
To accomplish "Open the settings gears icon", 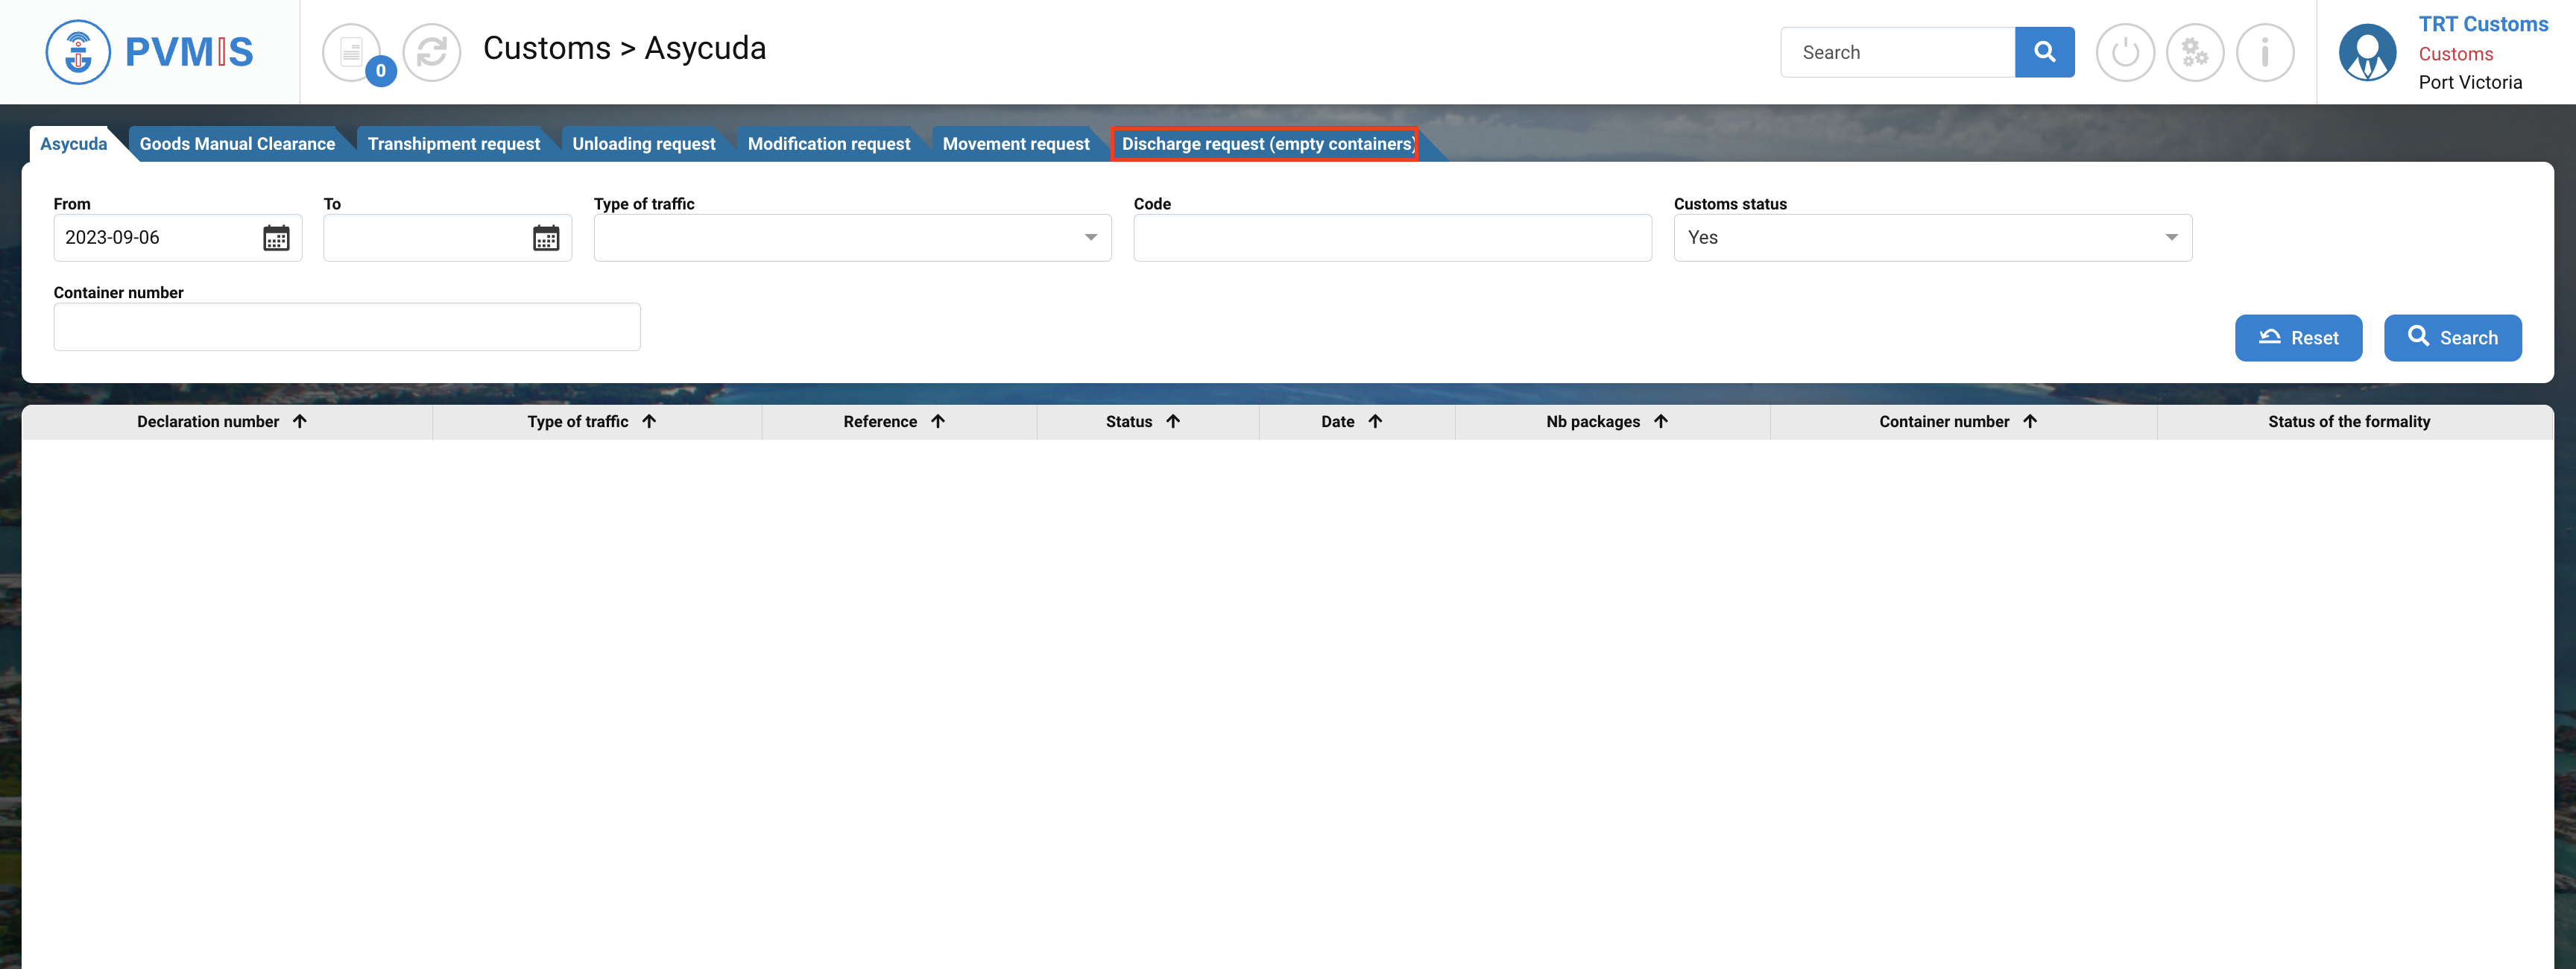I will point(2194,52).
